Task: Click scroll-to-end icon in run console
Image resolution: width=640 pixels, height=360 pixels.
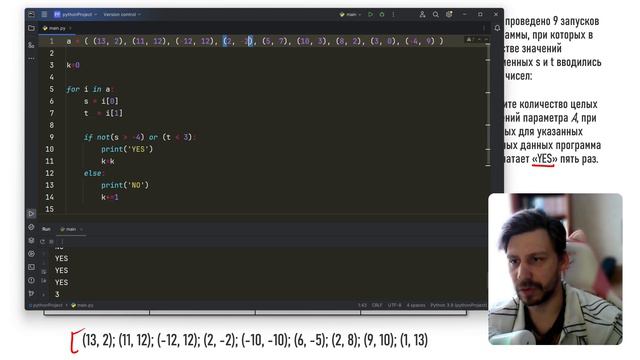Action: point(44,281)
